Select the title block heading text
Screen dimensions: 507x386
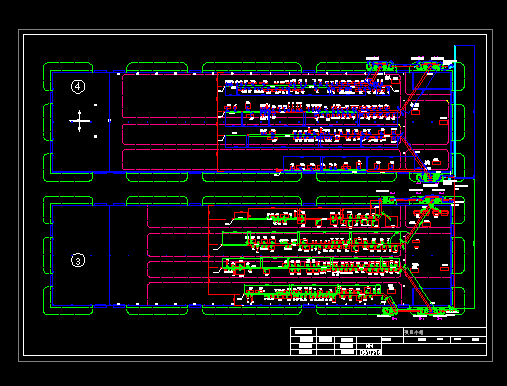tap(413, 332)
